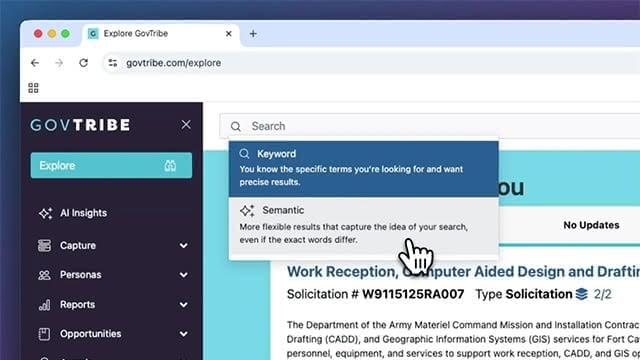Click the browser forward arrow
This screenshot has height=360, width=640.
[59, 63]
